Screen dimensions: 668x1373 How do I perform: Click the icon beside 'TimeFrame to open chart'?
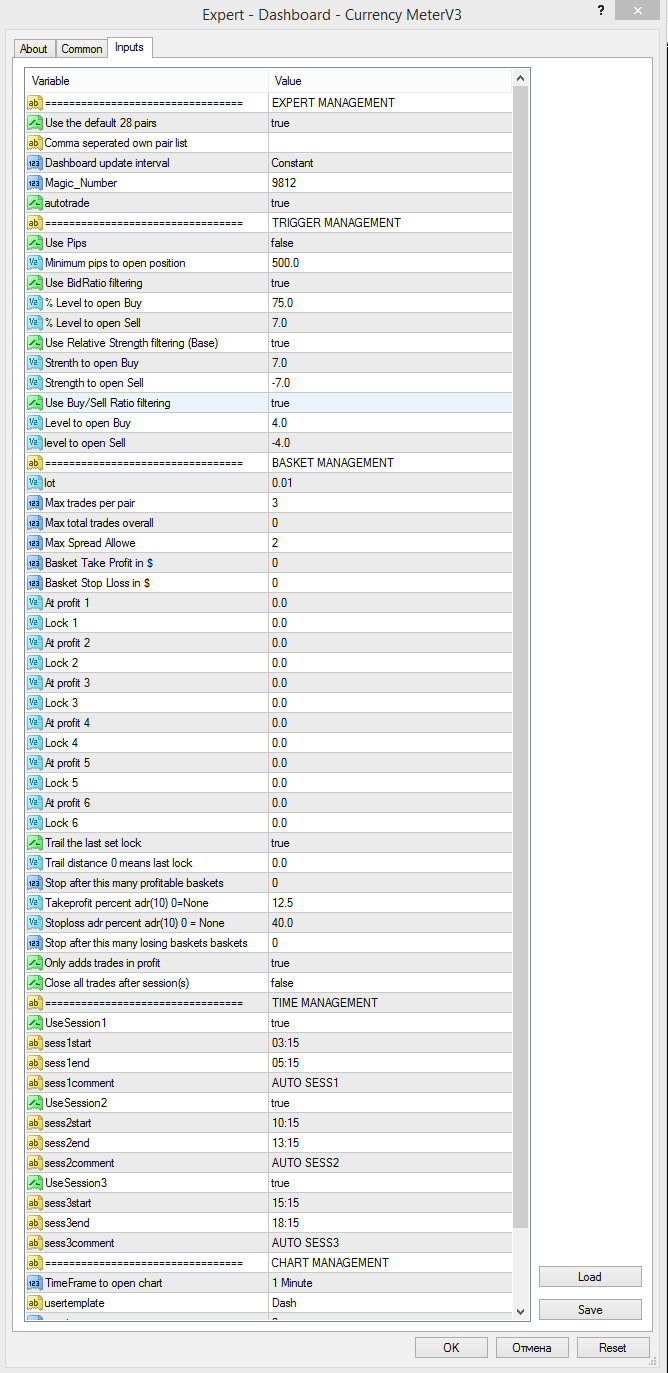pos(34,1283)
